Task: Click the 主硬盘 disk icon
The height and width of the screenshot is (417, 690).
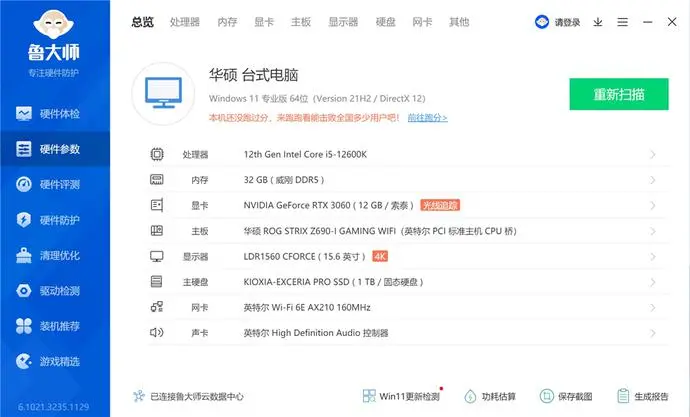Action: pos(156,282)
